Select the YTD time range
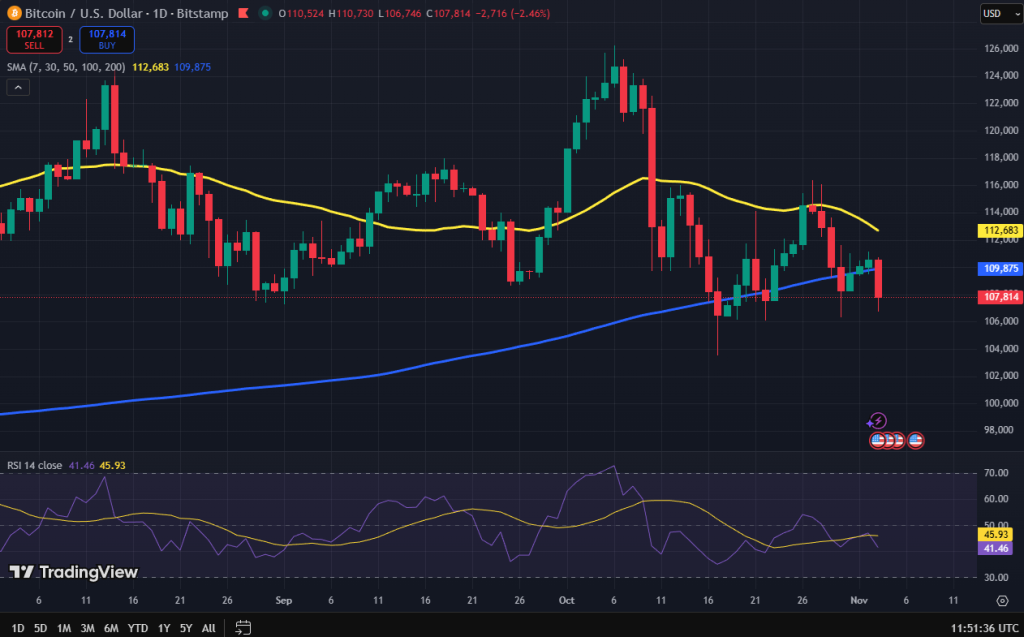The image size is (1024, 637). [138, 628]
